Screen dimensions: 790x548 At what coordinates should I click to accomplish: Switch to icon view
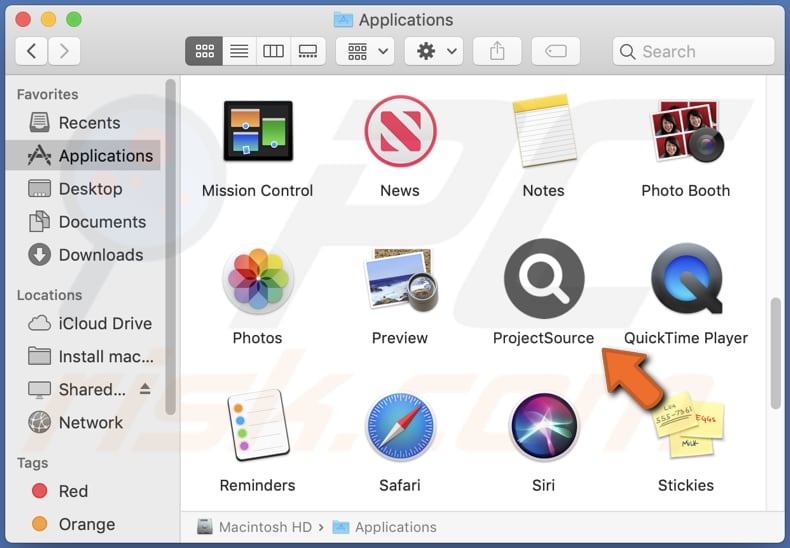tap(204, 51)
